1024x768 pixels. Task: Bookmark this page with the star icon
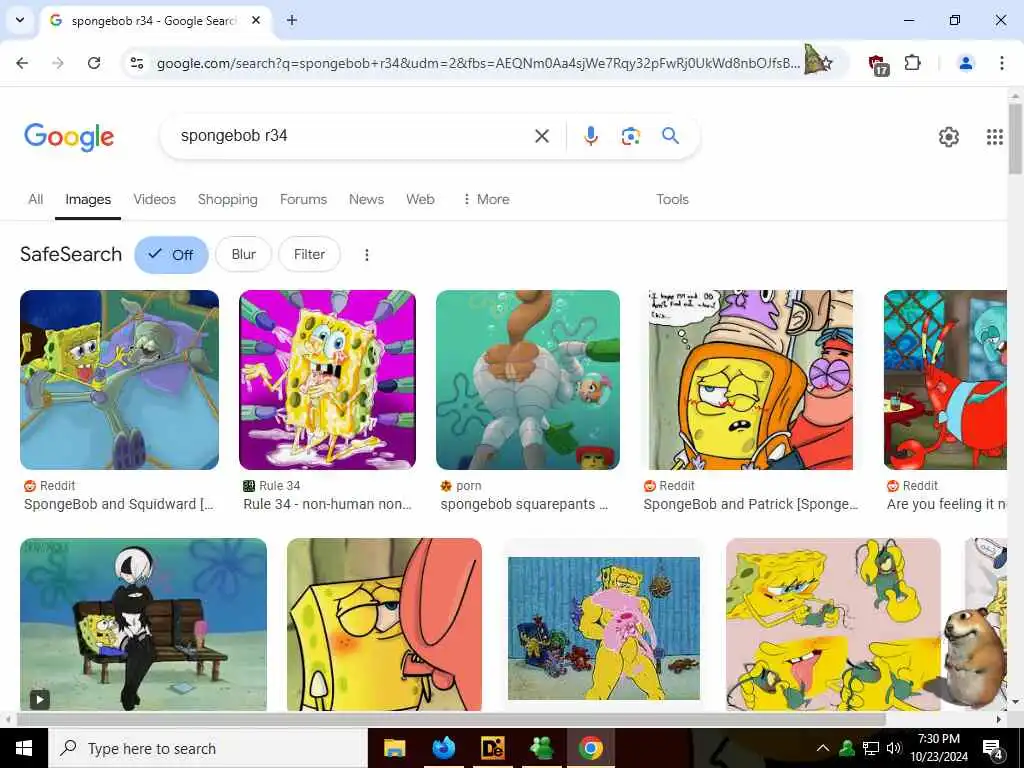coord(827,63)
